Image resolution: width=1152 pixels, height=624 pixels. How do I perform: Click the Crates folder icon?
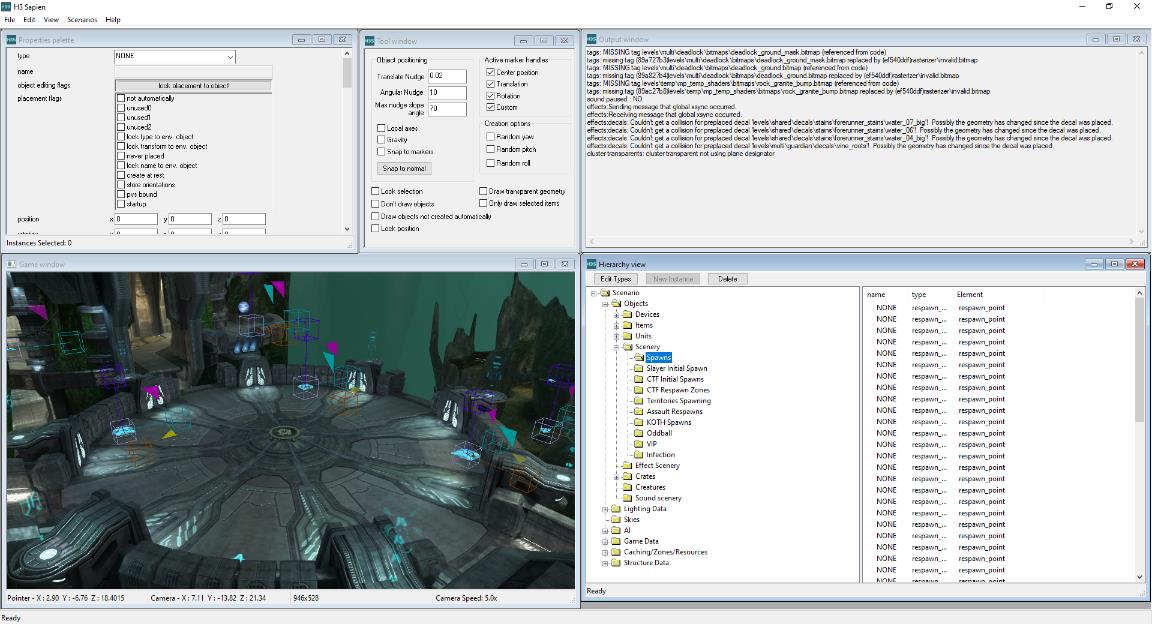[x=627, y=476]
